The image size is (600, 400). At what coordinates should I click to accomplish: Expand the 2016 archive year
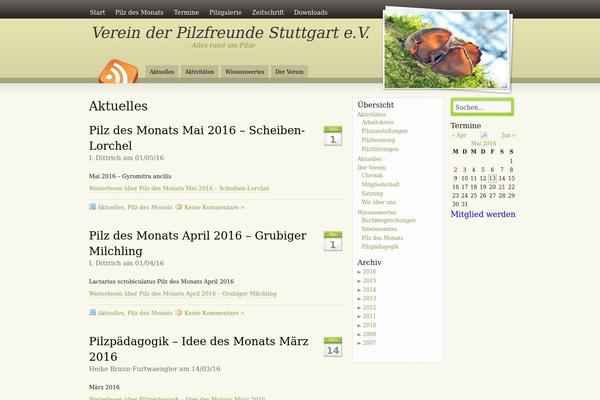pos(359,272)
